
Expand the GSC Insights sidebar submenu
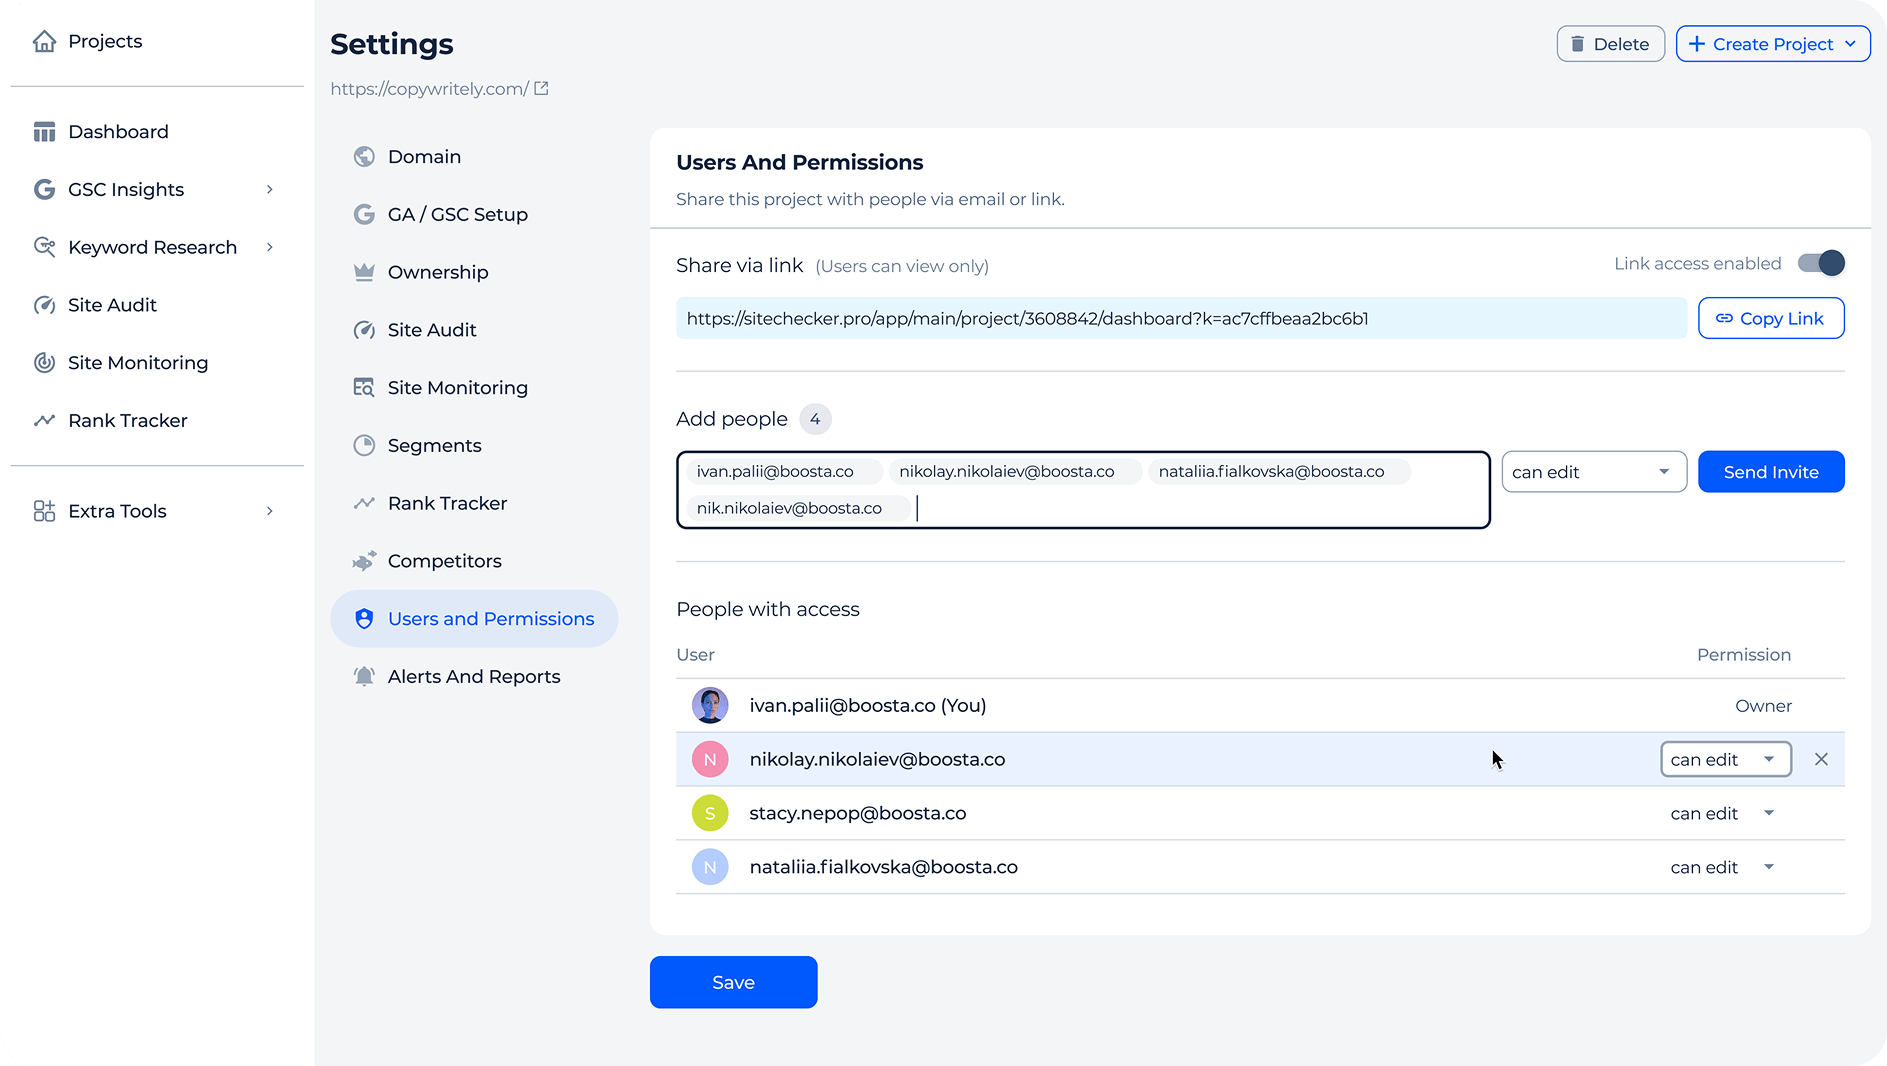[x=269, y=190]
